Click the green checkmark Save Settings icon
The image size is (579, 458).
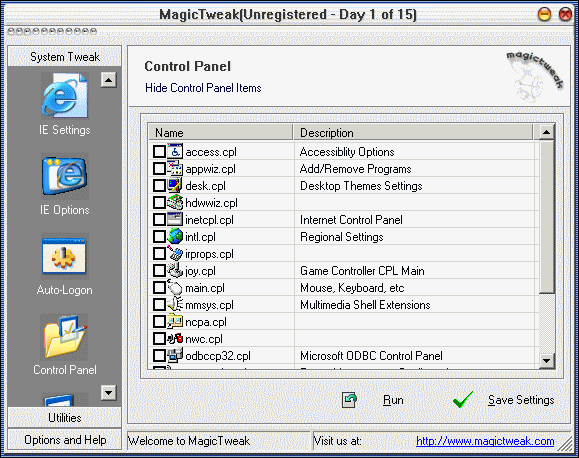[x=463, y=400]
